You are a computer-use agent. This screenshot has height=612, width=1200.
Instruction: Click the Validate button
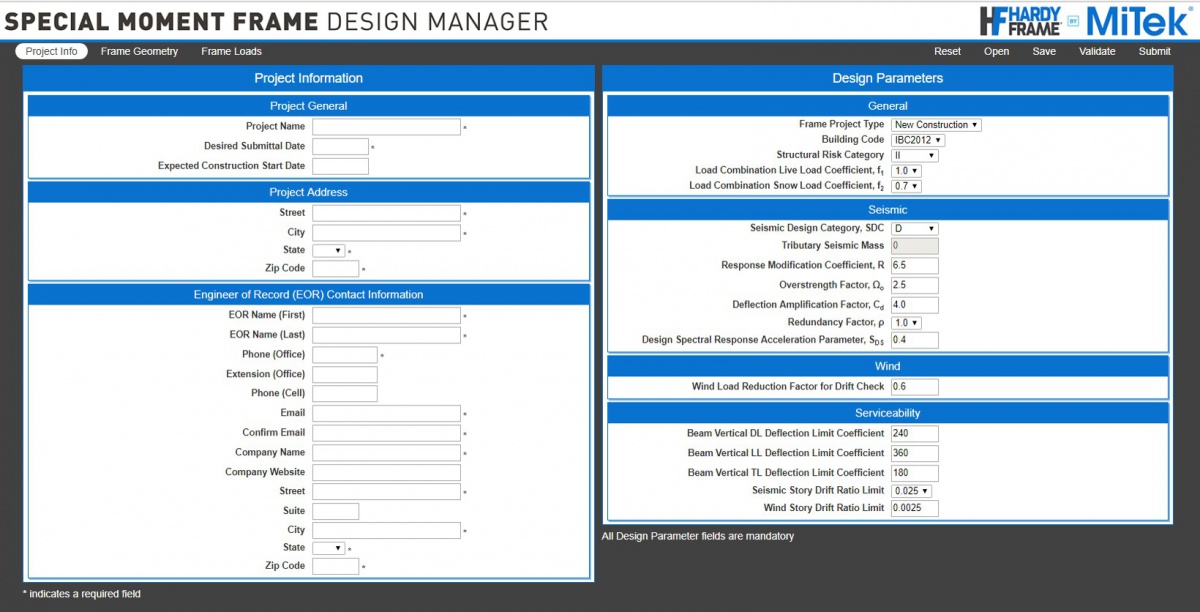tap(1097, 51)
